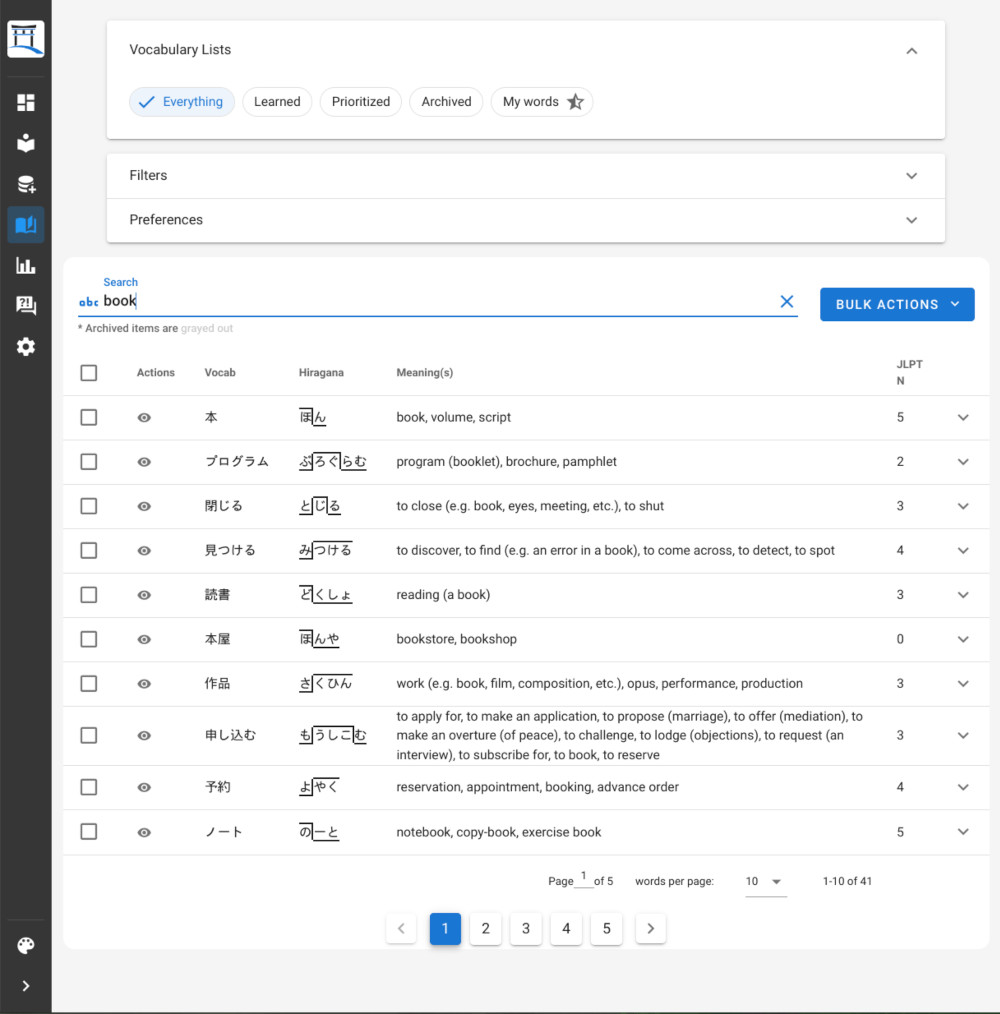The width and height of the screenshot is (1000, 1014).
Task: Open the settings gear in sidebar
Action: pos(25,347)
